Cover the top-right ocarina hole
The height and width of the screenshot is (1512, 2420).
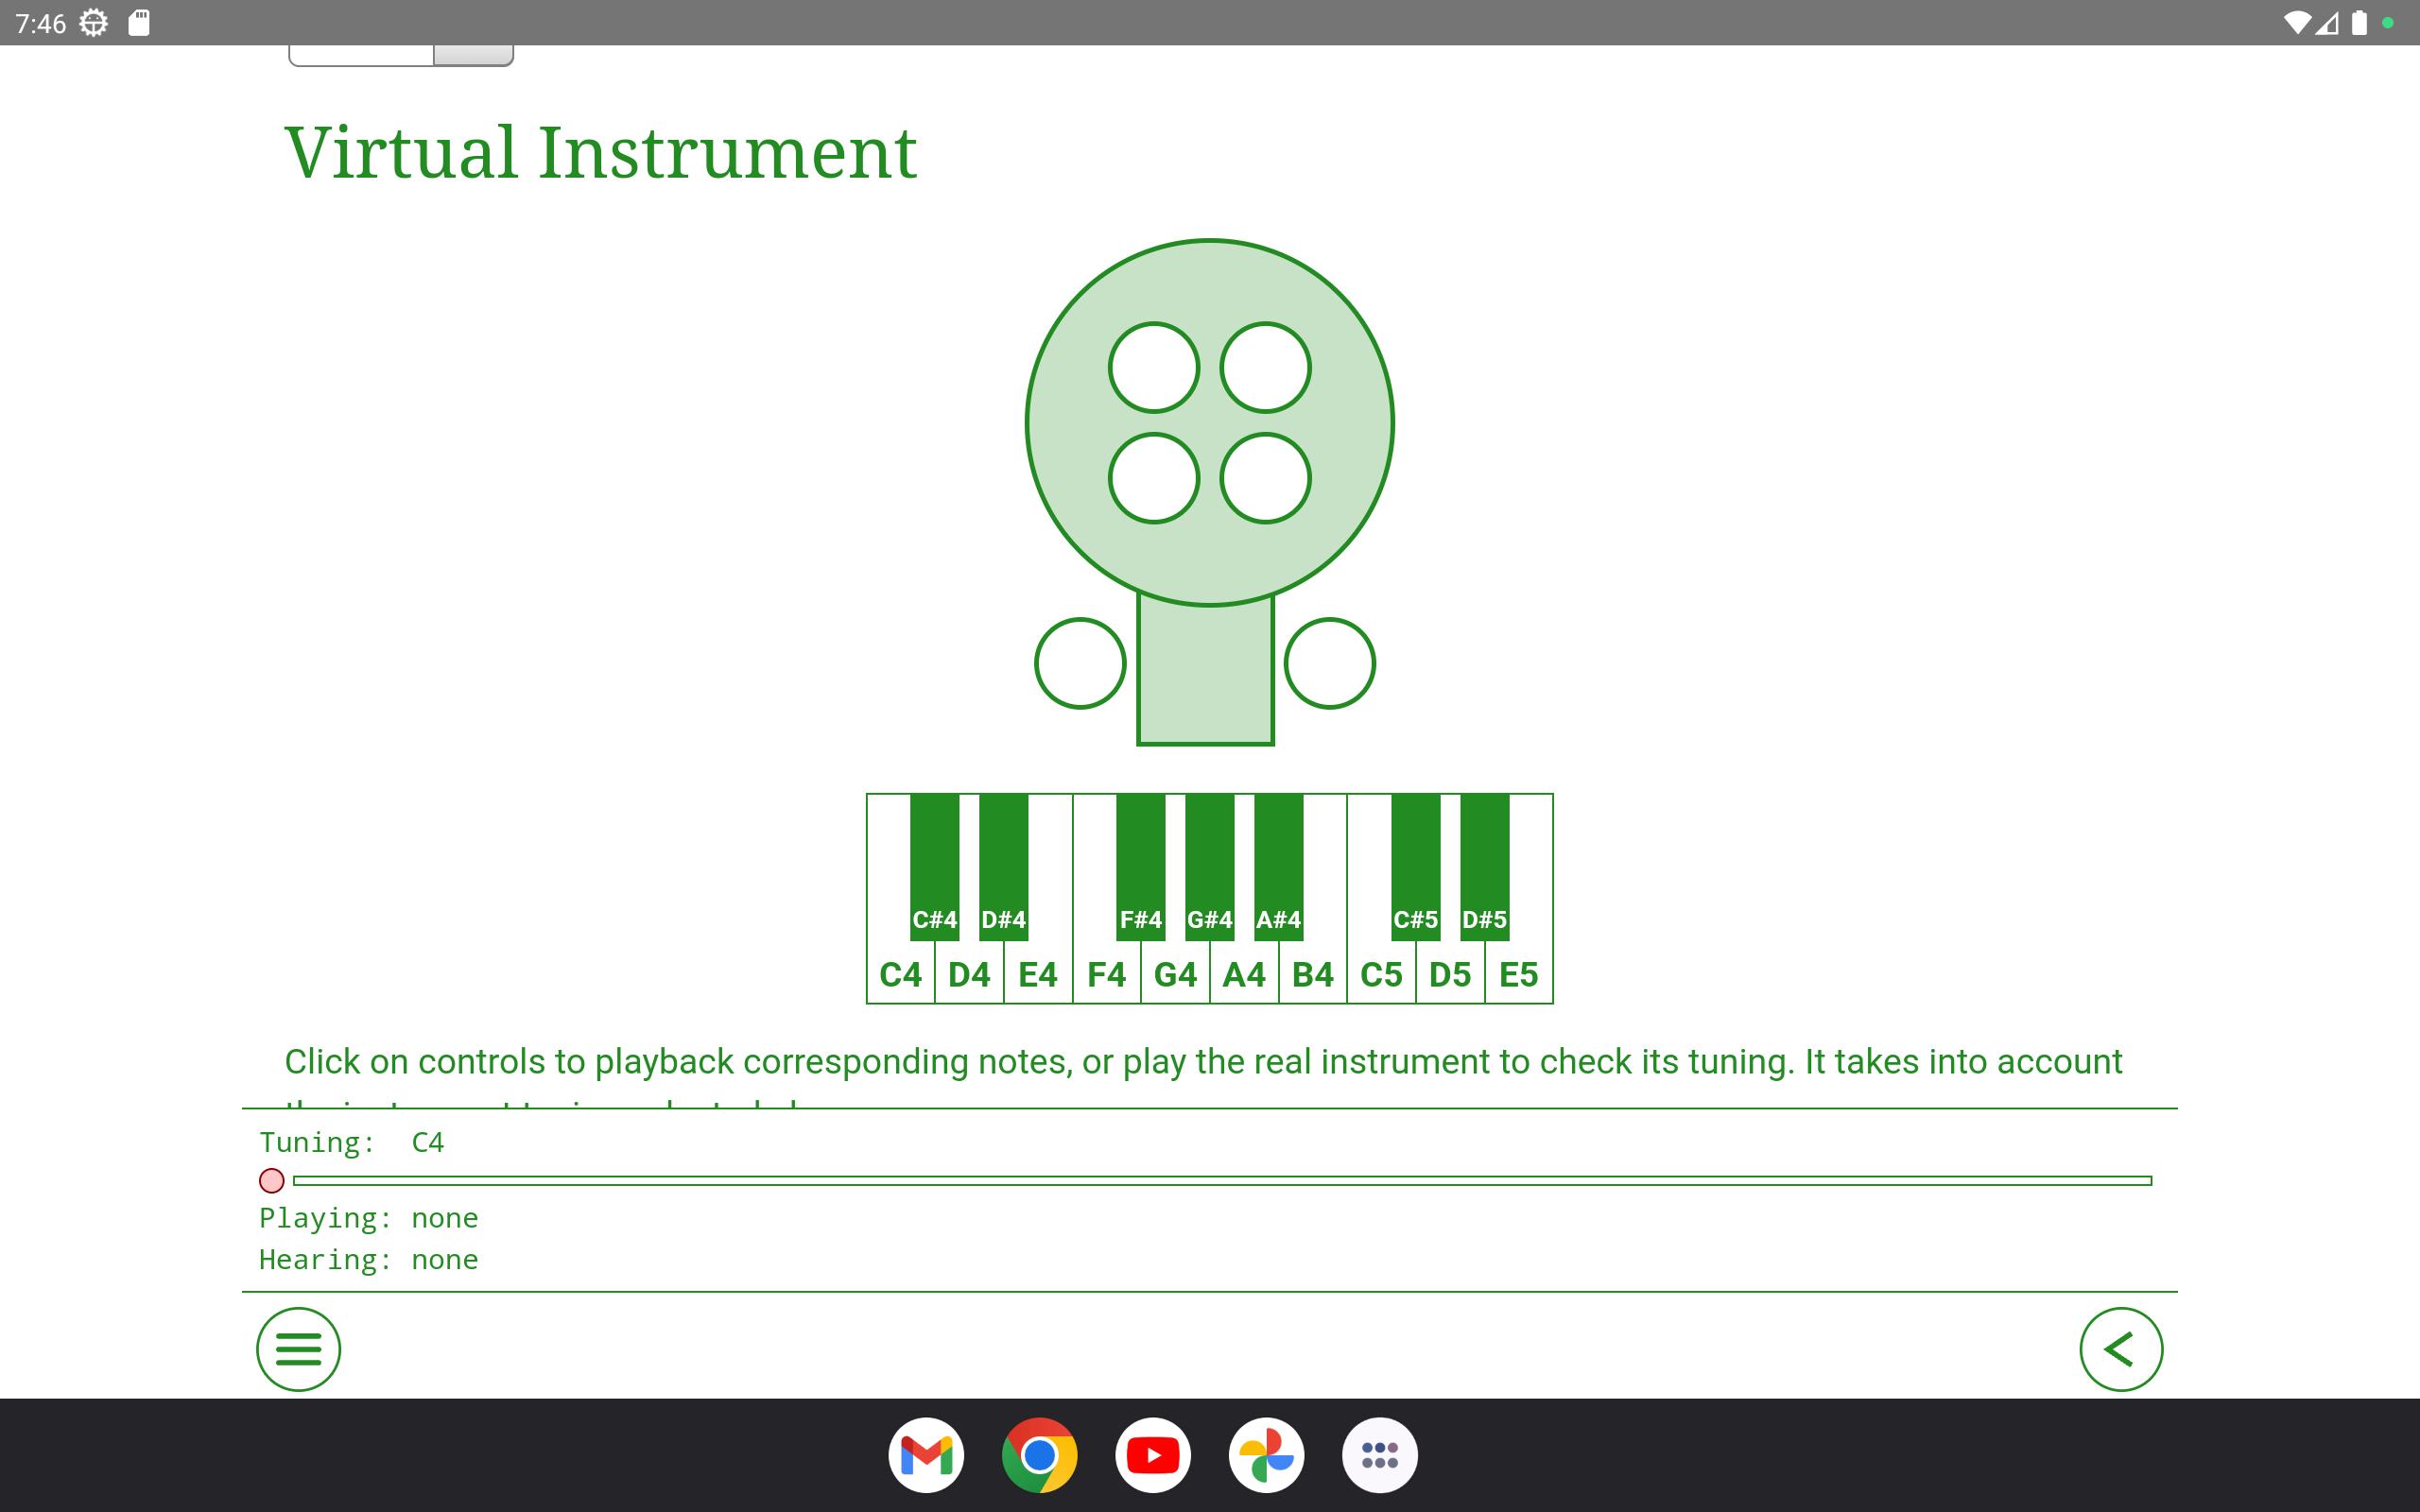tap(1265, 368)
